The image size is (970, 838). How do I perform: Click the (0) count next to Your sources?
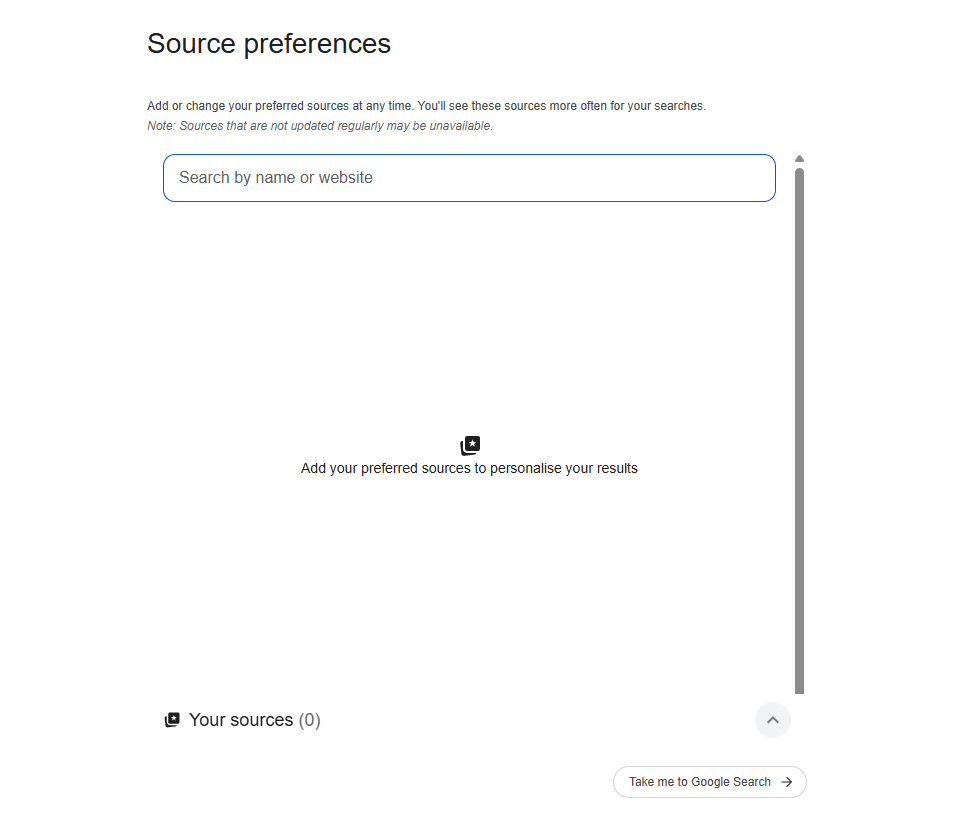309,720
